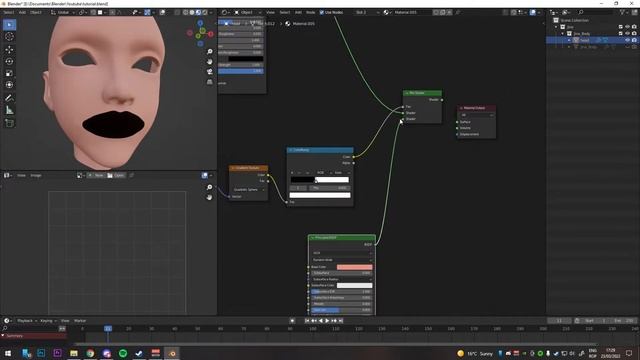Click the viewport pan hand icon
Screen dimensions: 640x360
[209, 62]
